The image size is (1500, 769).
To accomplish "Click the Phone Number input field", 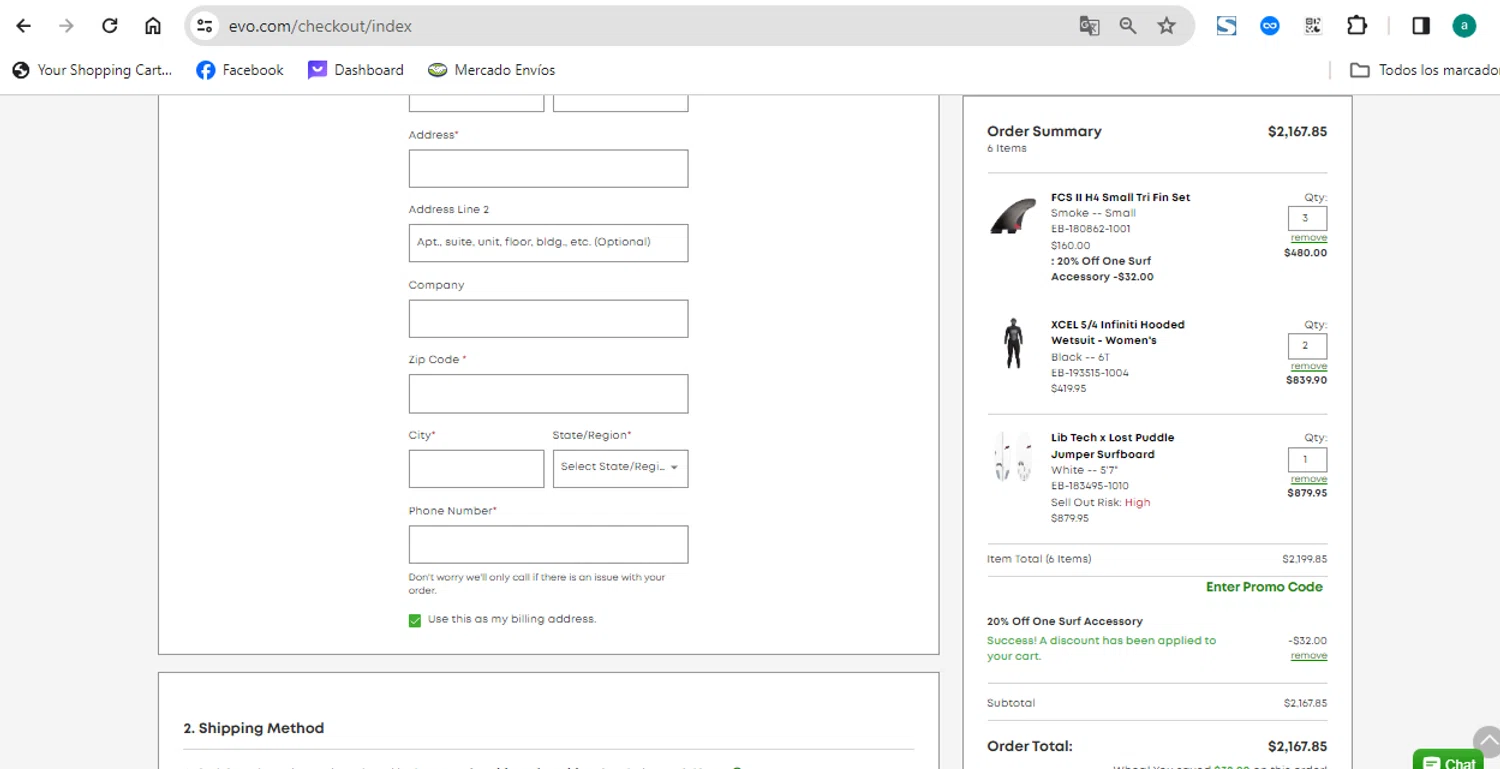I will 548,545.
